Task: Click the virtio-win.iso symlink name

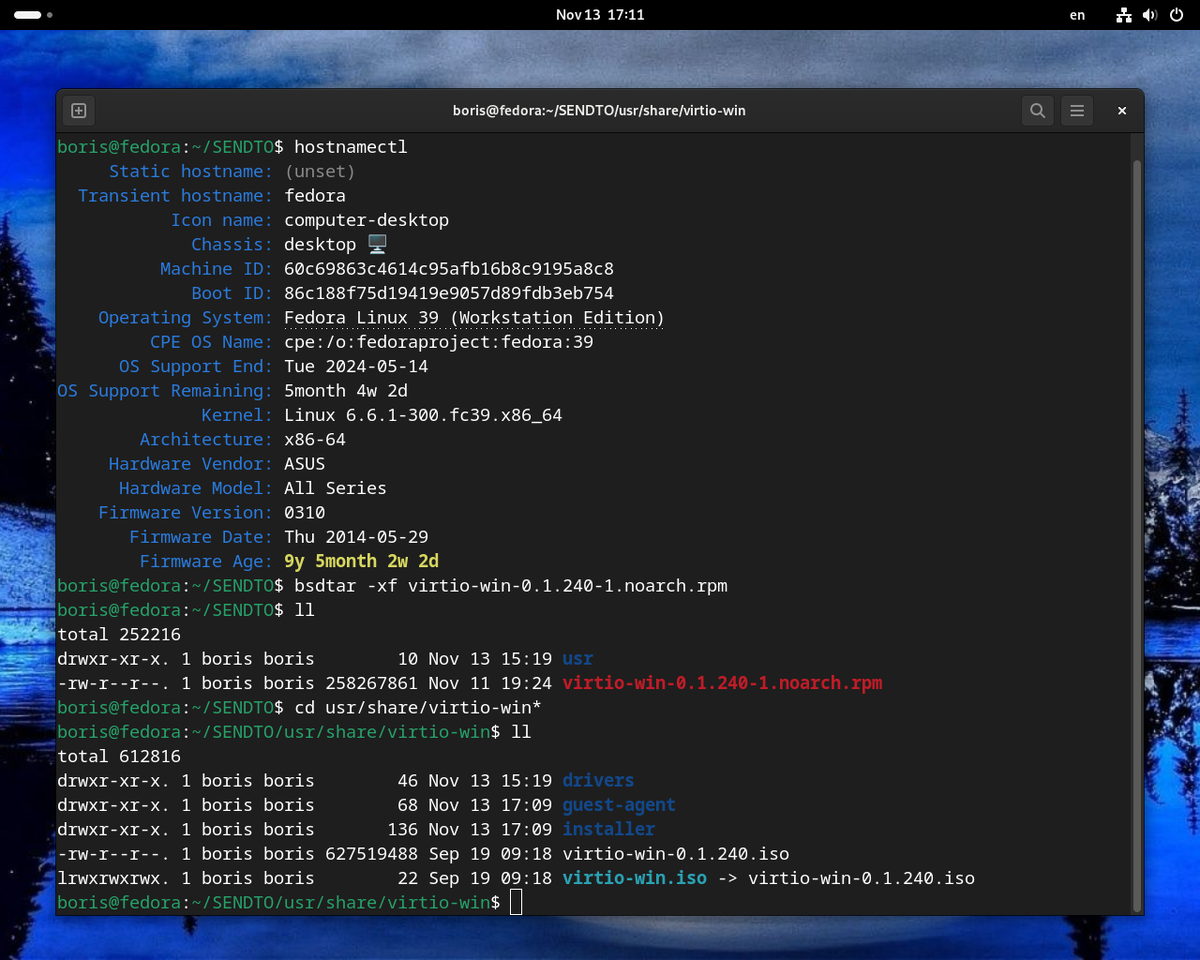Action: coord(634,877)
